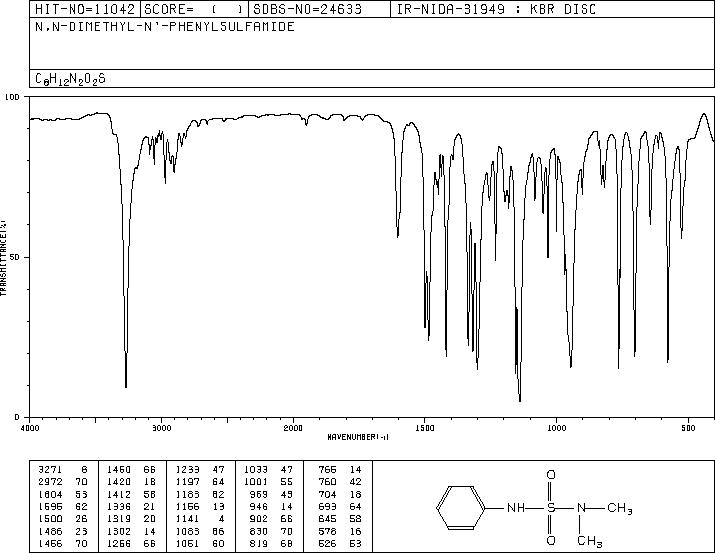Select the 1001 peak table entry
715x553 pixels.
coord(269,482)
